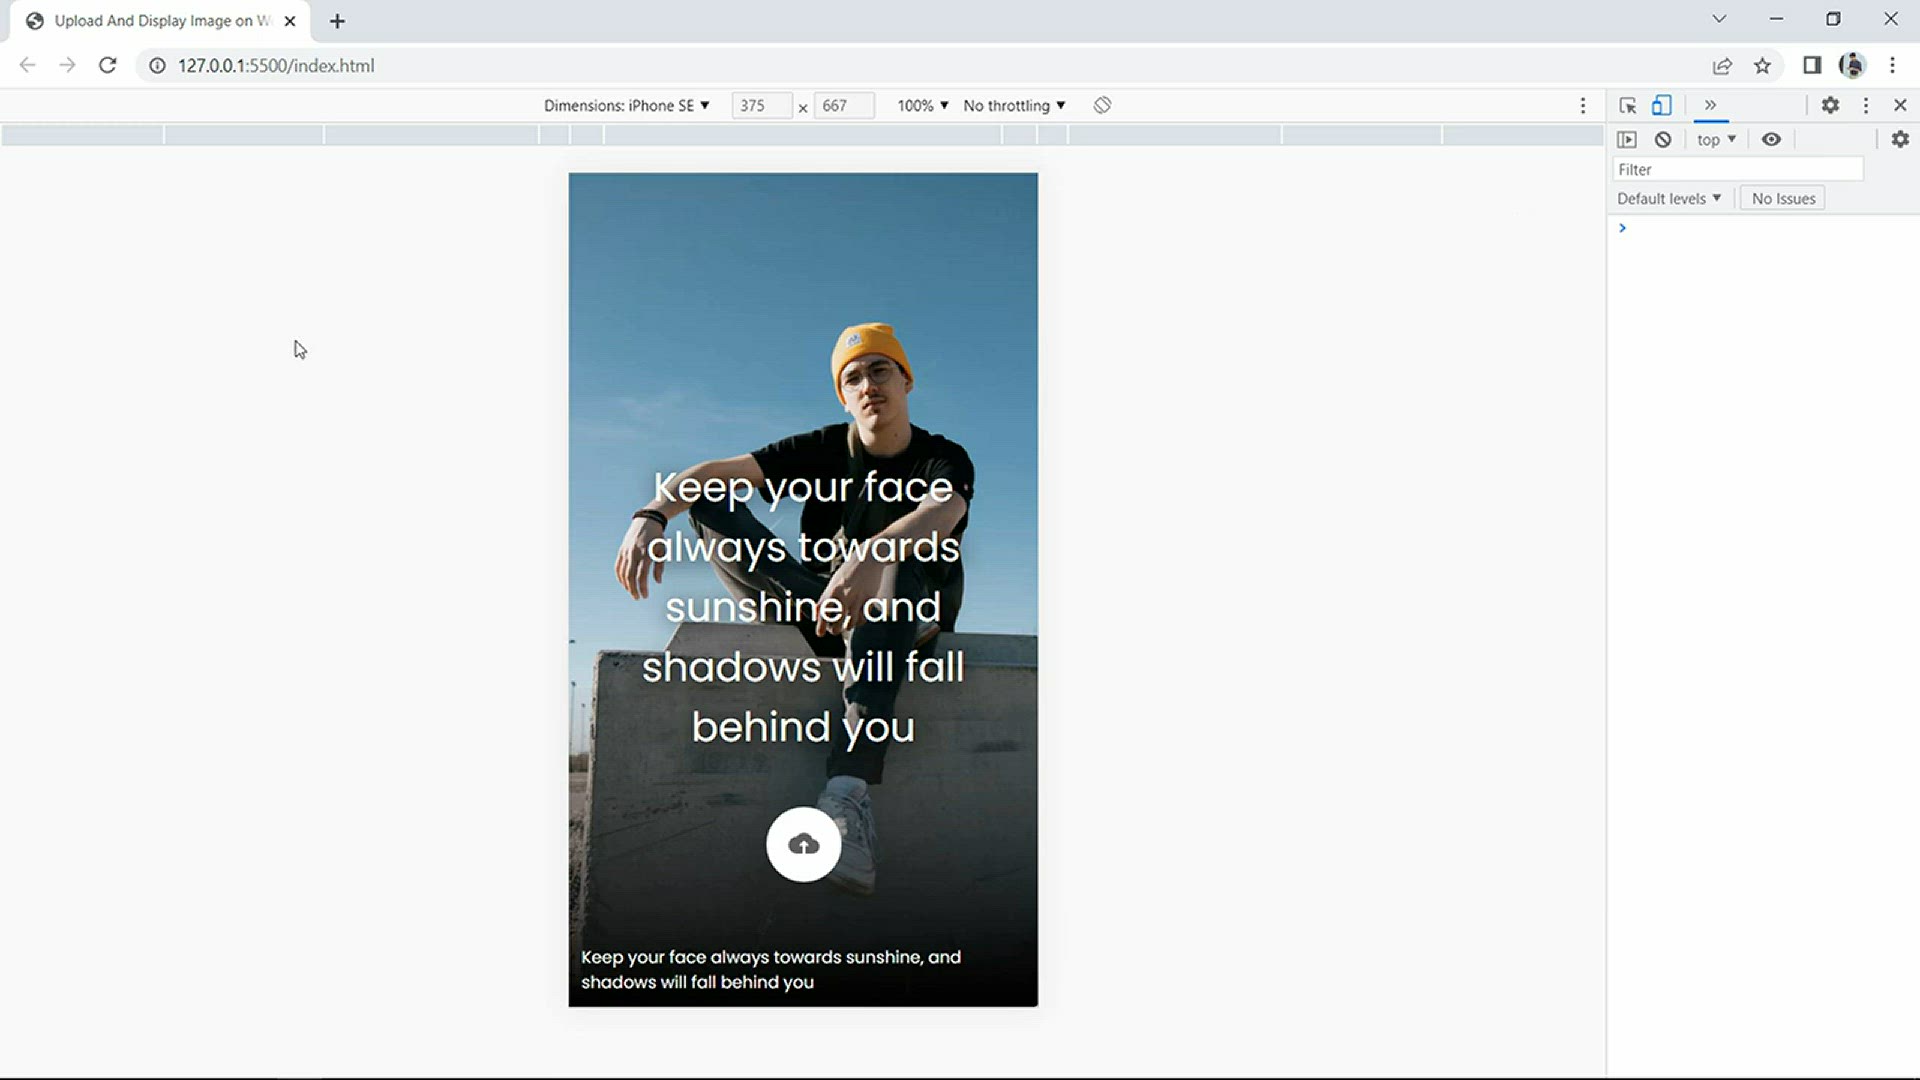Reload the page
The height and width of the screenshot is (1080, 1920).
point(108,65)
